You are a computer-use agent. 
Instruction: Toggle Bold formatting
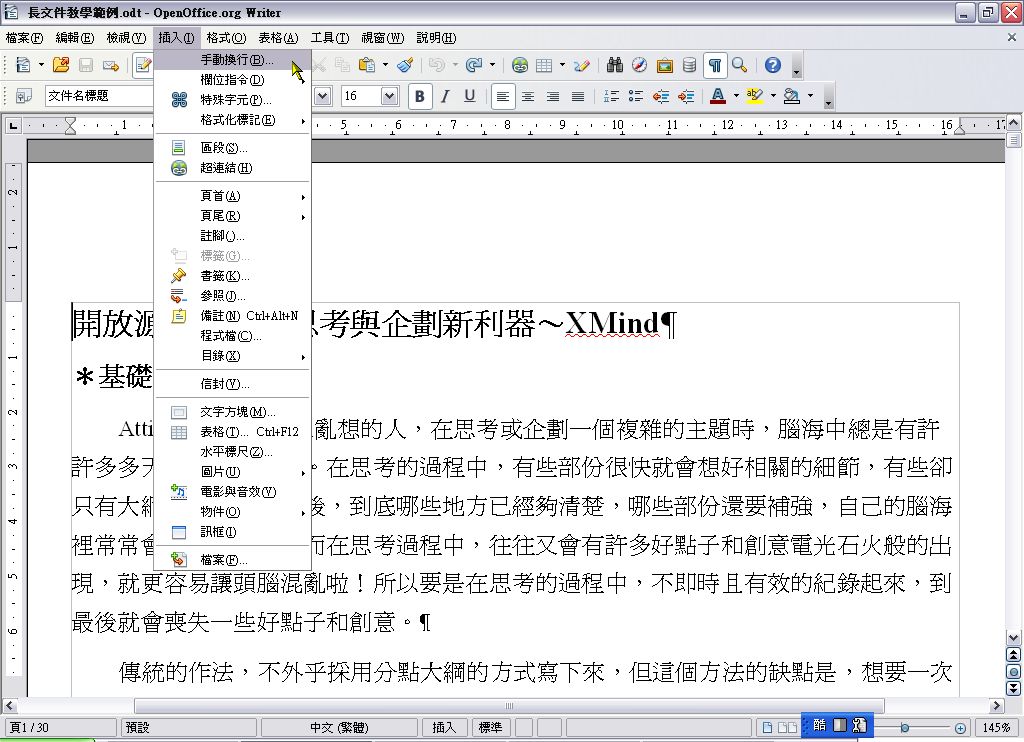(x=420, y=97)
